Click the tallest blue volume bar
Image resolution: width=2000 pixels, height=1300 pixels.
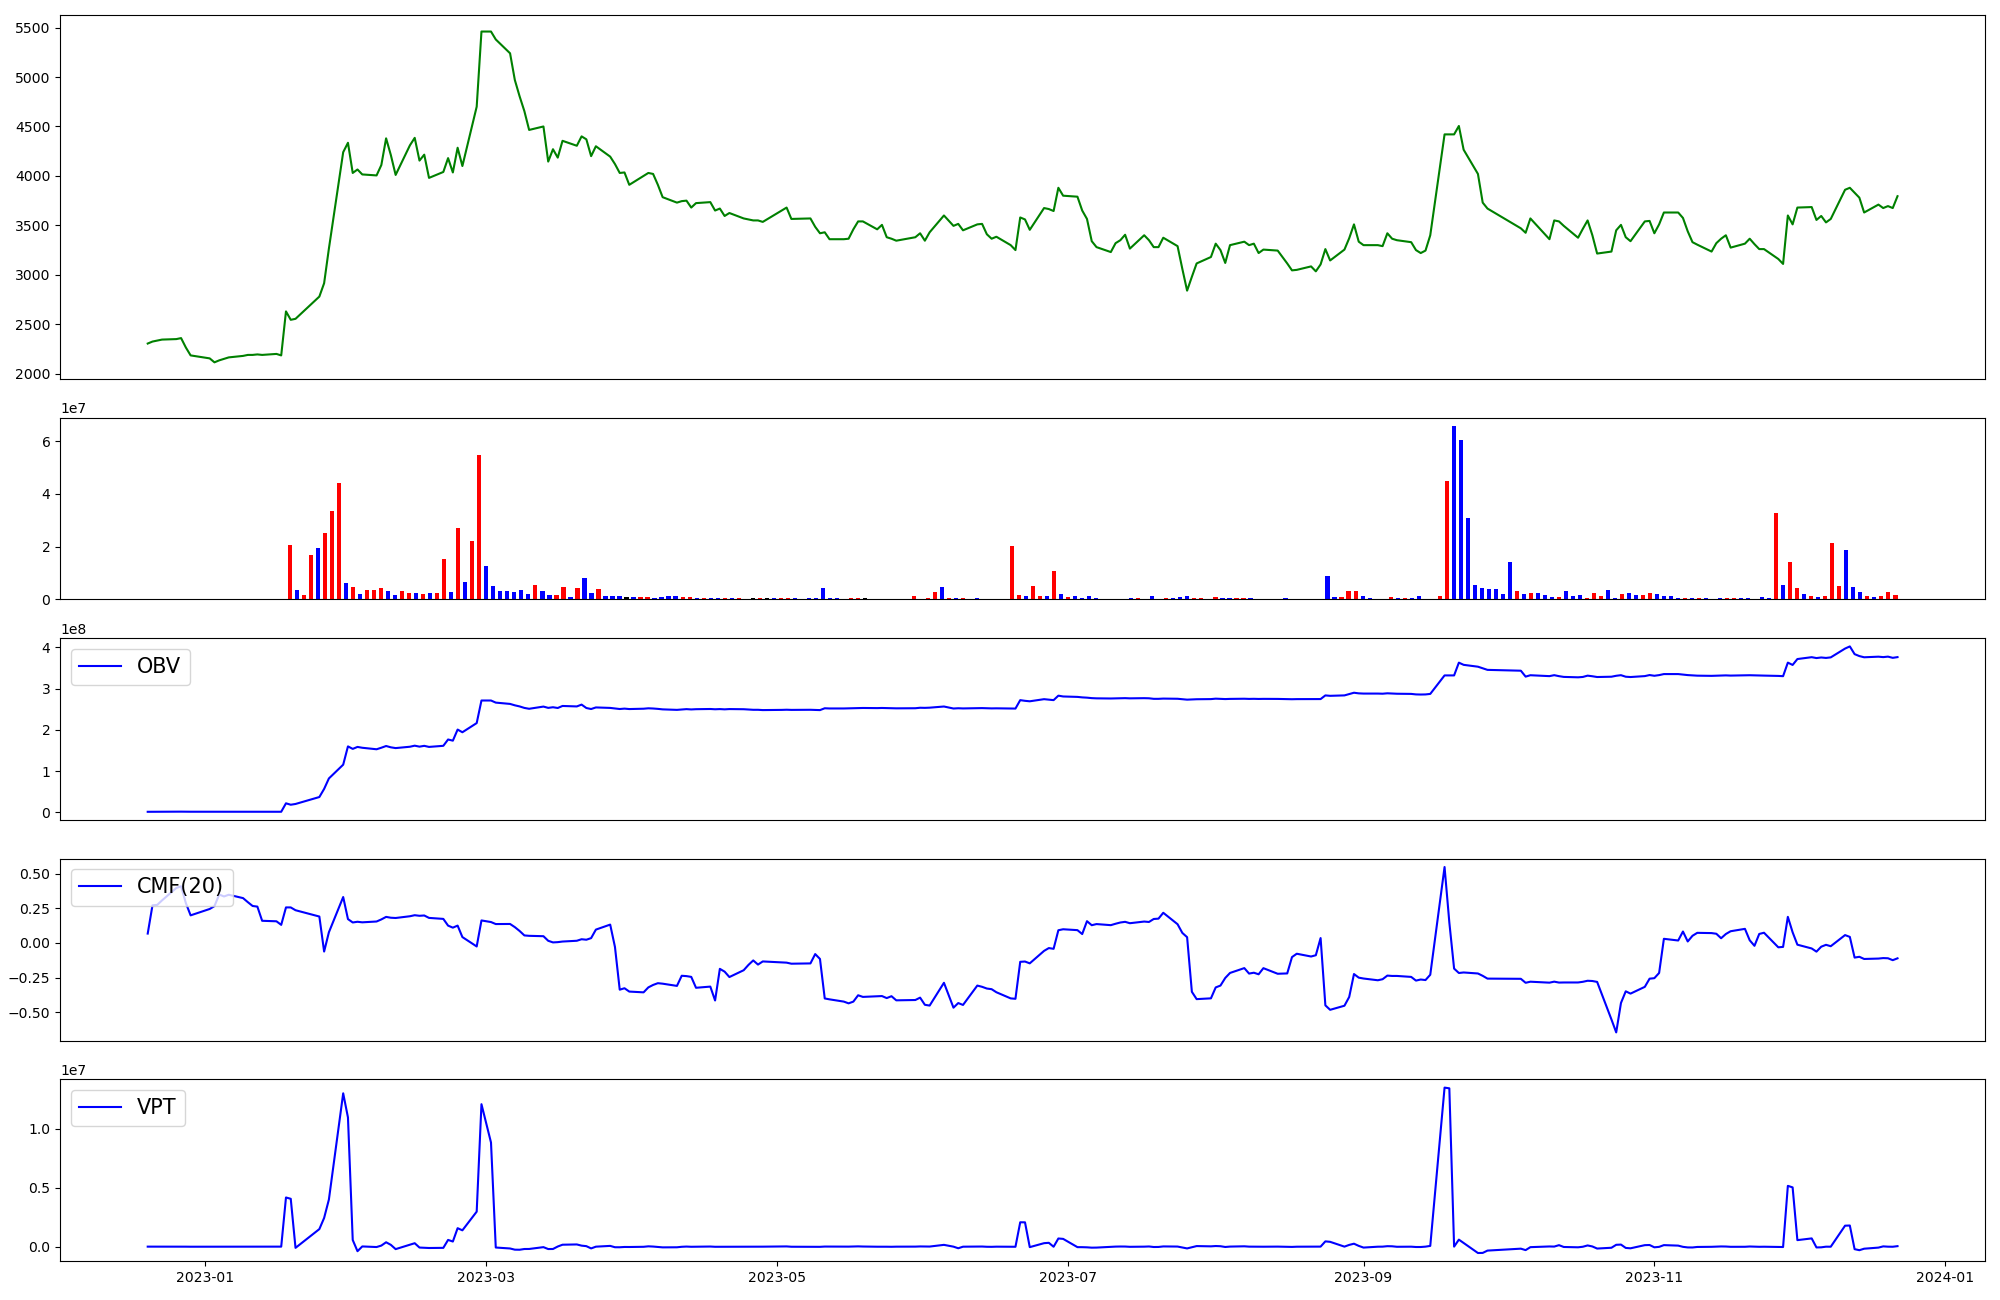(x=1453, y=512)
